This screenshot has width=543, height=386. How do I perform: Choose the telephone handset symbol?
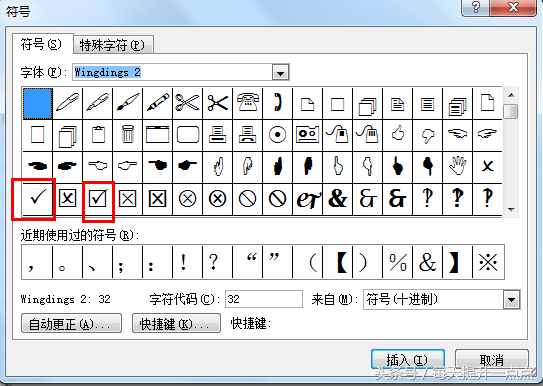point(277,103)
